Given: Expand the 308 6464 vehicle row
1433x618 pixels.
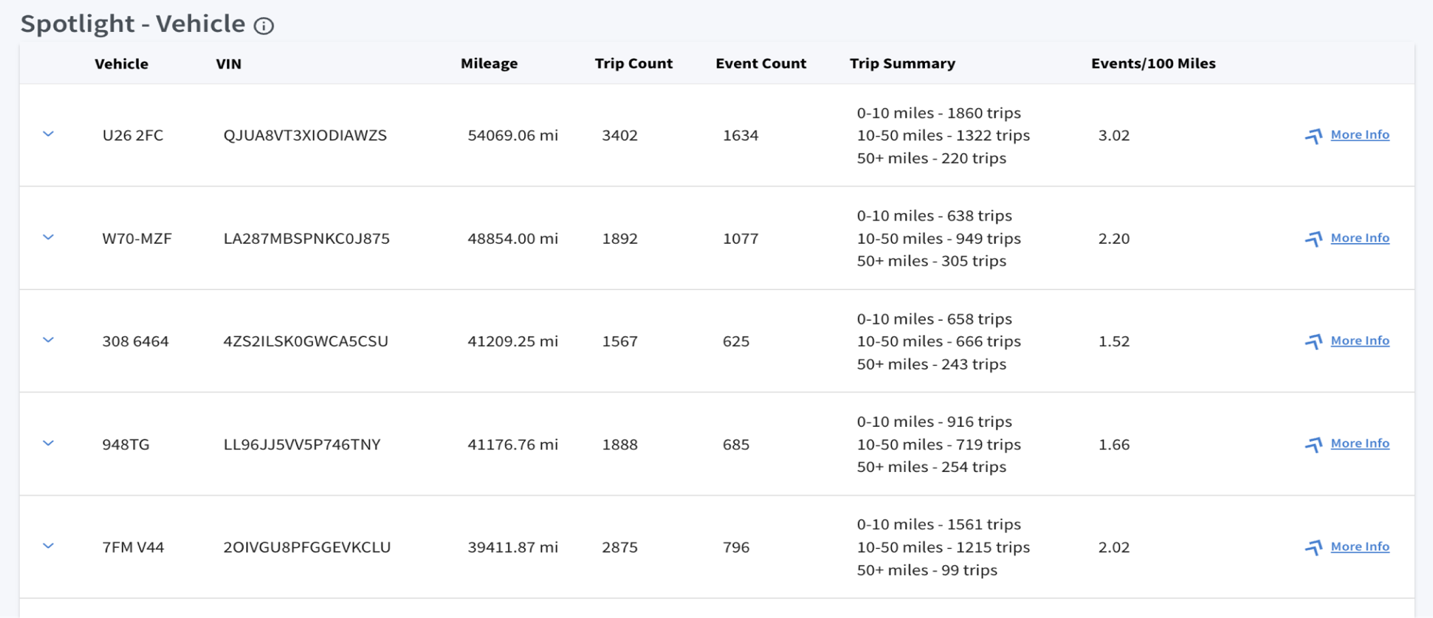Looking at the screenshot, I should 48,340.
